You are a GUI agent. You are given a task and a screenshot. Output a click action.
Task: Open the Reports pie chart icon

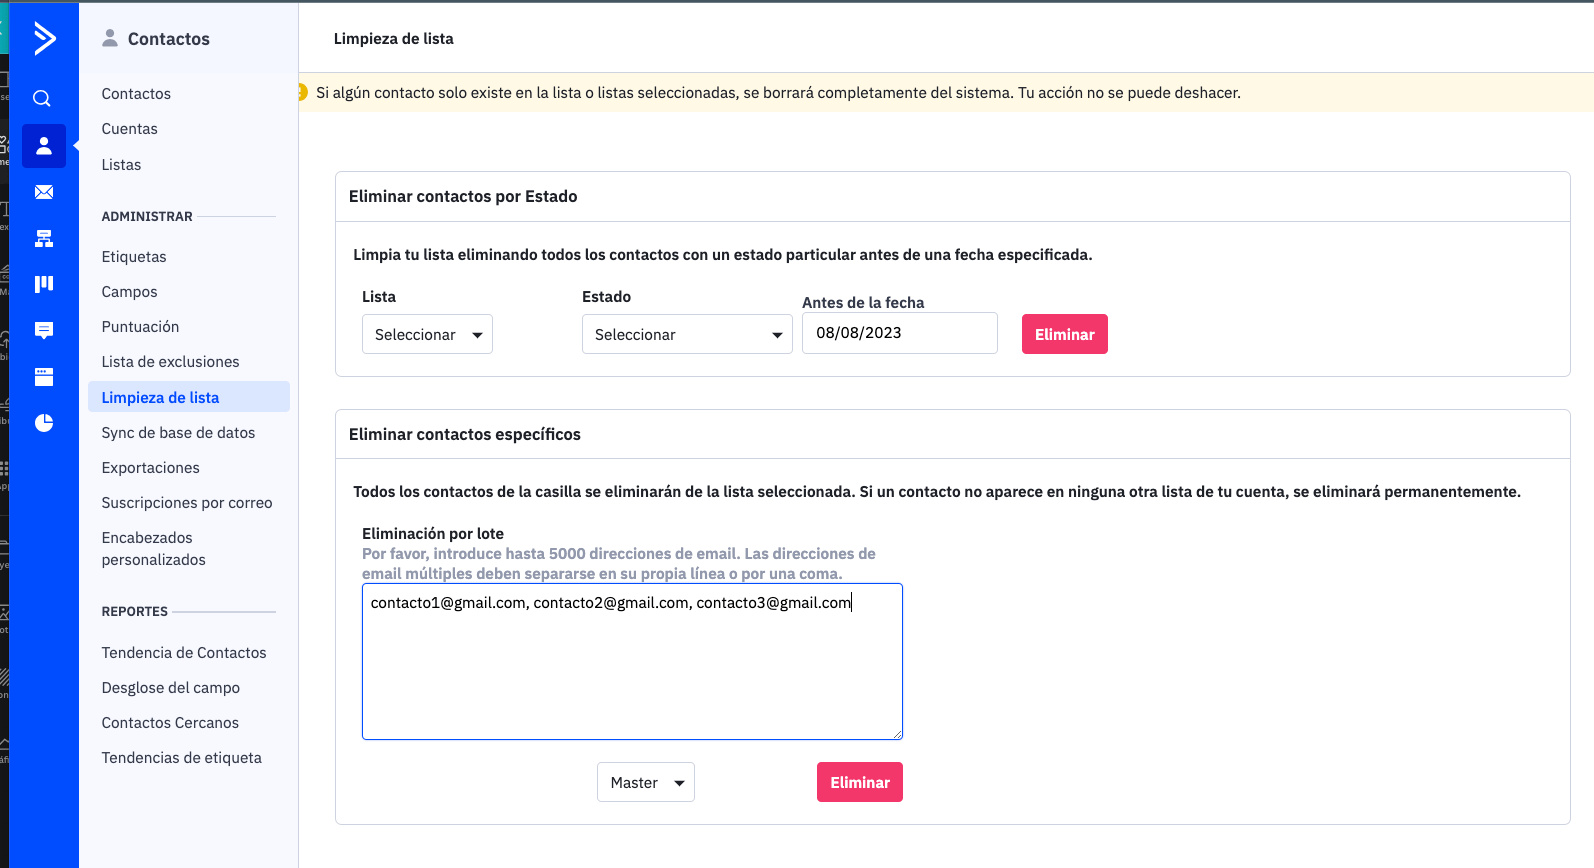click(x=44, y=423)
